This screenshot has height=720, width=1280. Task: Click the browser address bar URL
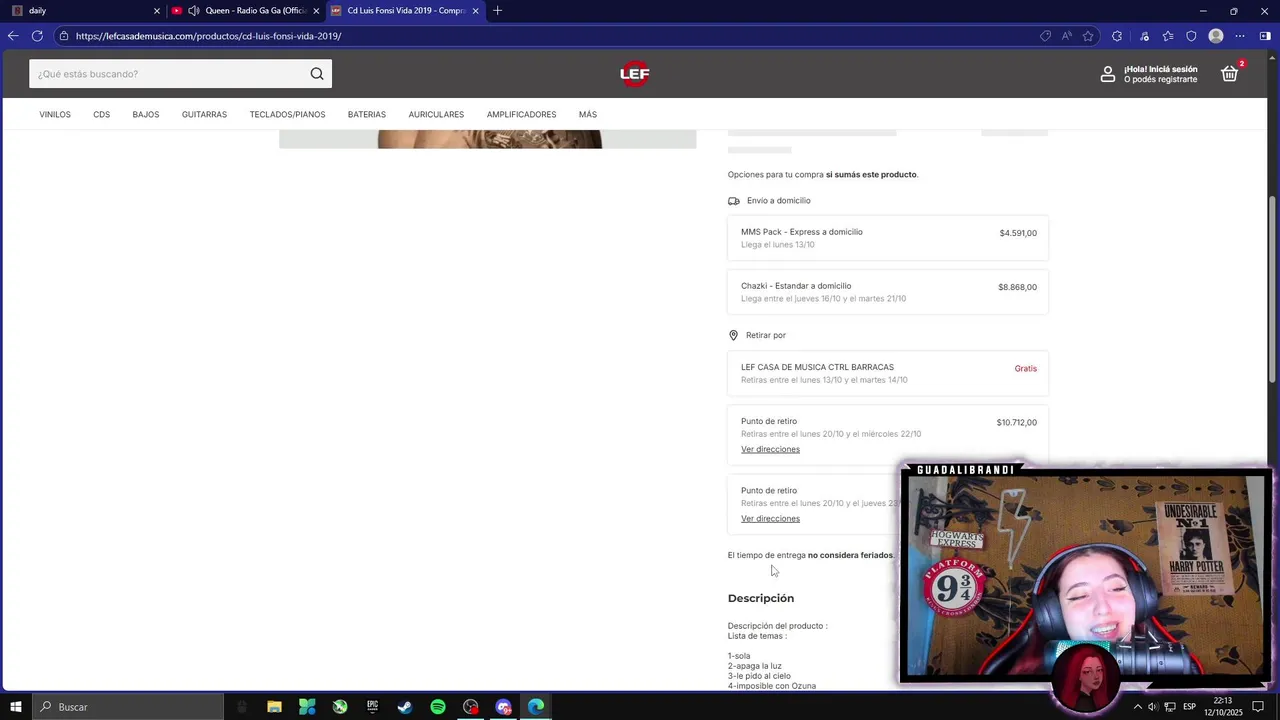(208, 36)
